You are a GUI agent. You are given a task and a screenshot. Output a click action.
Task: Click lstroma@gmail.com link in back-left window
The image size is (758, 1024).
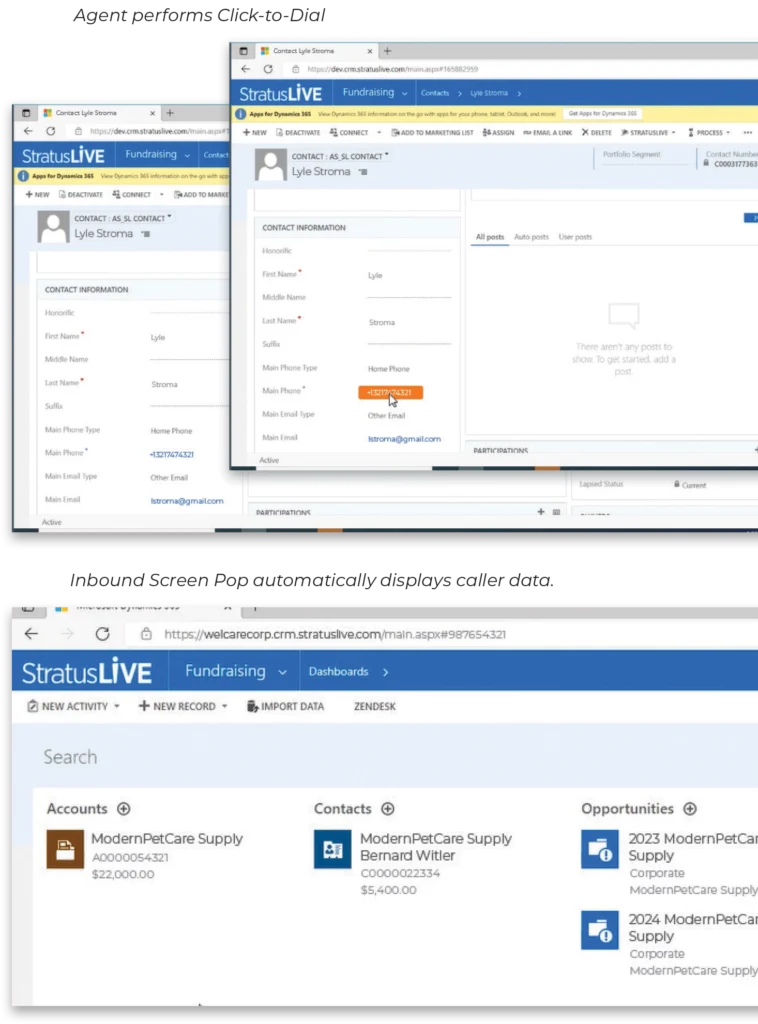[x=187, y=501]
